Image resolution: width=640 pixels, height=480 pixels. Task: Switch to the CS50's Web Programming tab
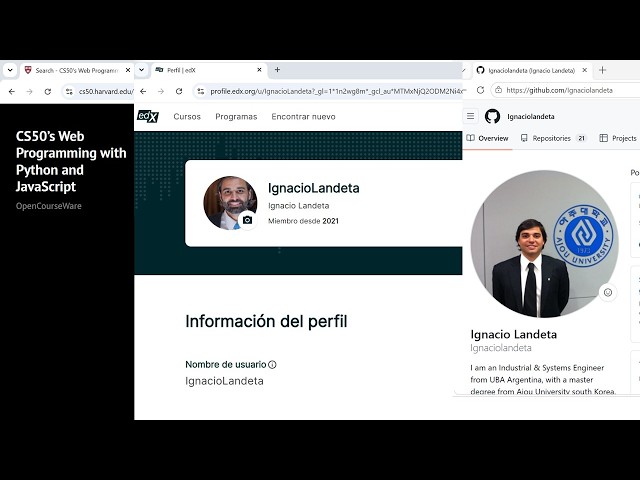coord(76,70)
